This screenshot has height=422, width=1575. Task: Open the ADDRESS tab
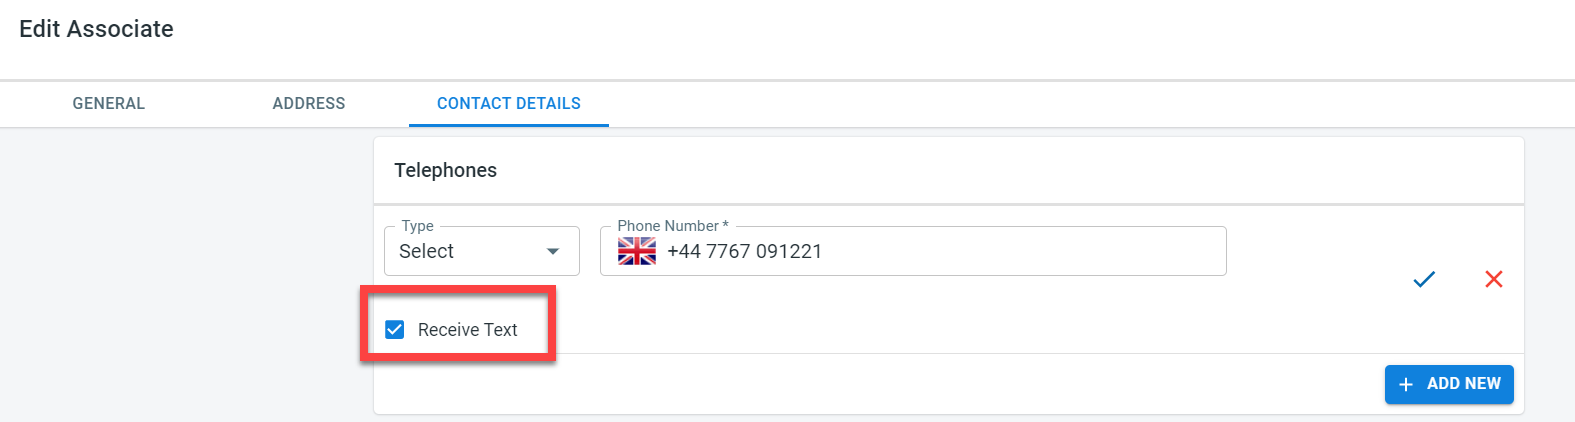[309, 103]
